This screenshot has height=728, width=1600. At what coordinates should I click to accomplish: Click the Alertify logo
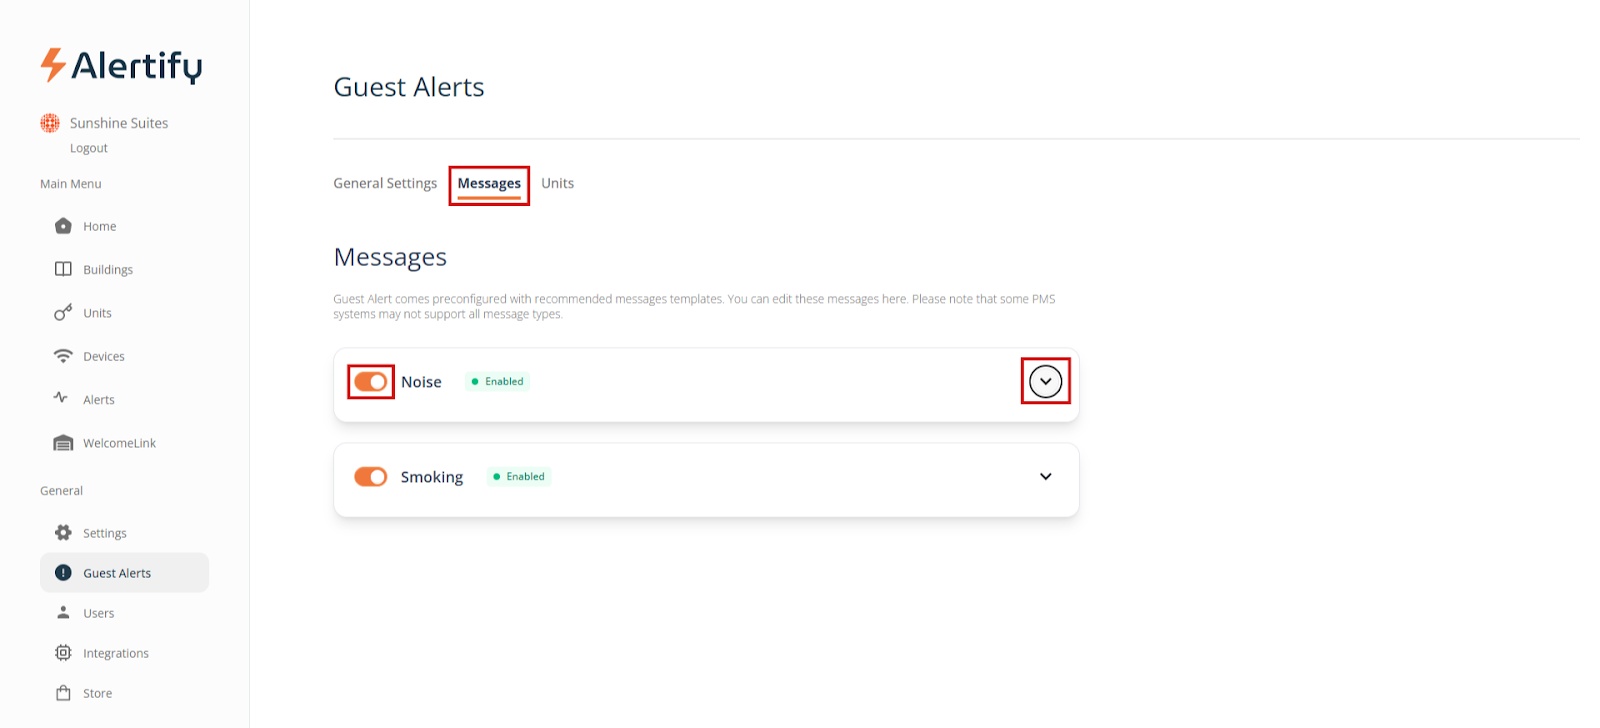[x=121, y=66]
